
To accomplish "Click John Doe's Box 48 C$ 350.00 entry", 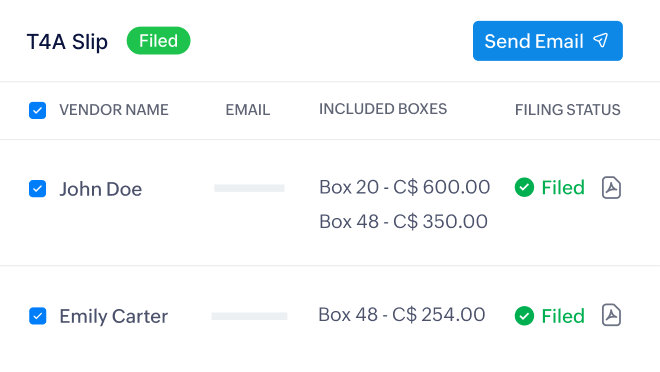I will pyautogui.click(x=403, y=221).
